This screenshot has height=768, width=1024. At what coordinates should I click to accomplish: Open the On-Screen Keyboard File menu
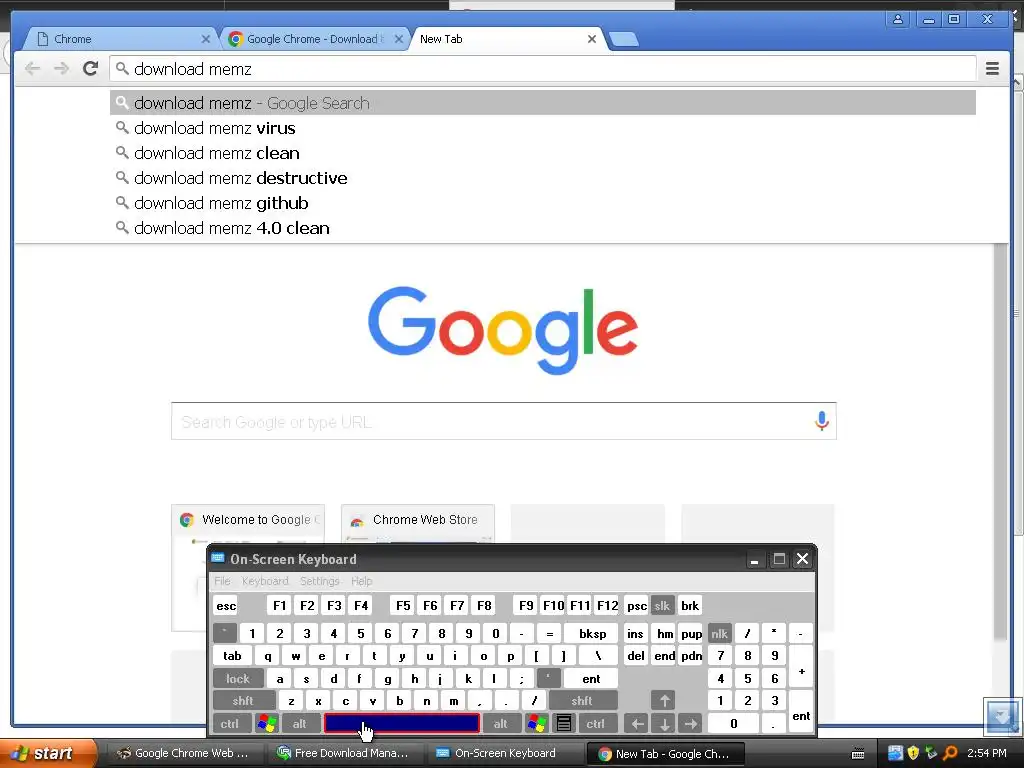(222, 581)
